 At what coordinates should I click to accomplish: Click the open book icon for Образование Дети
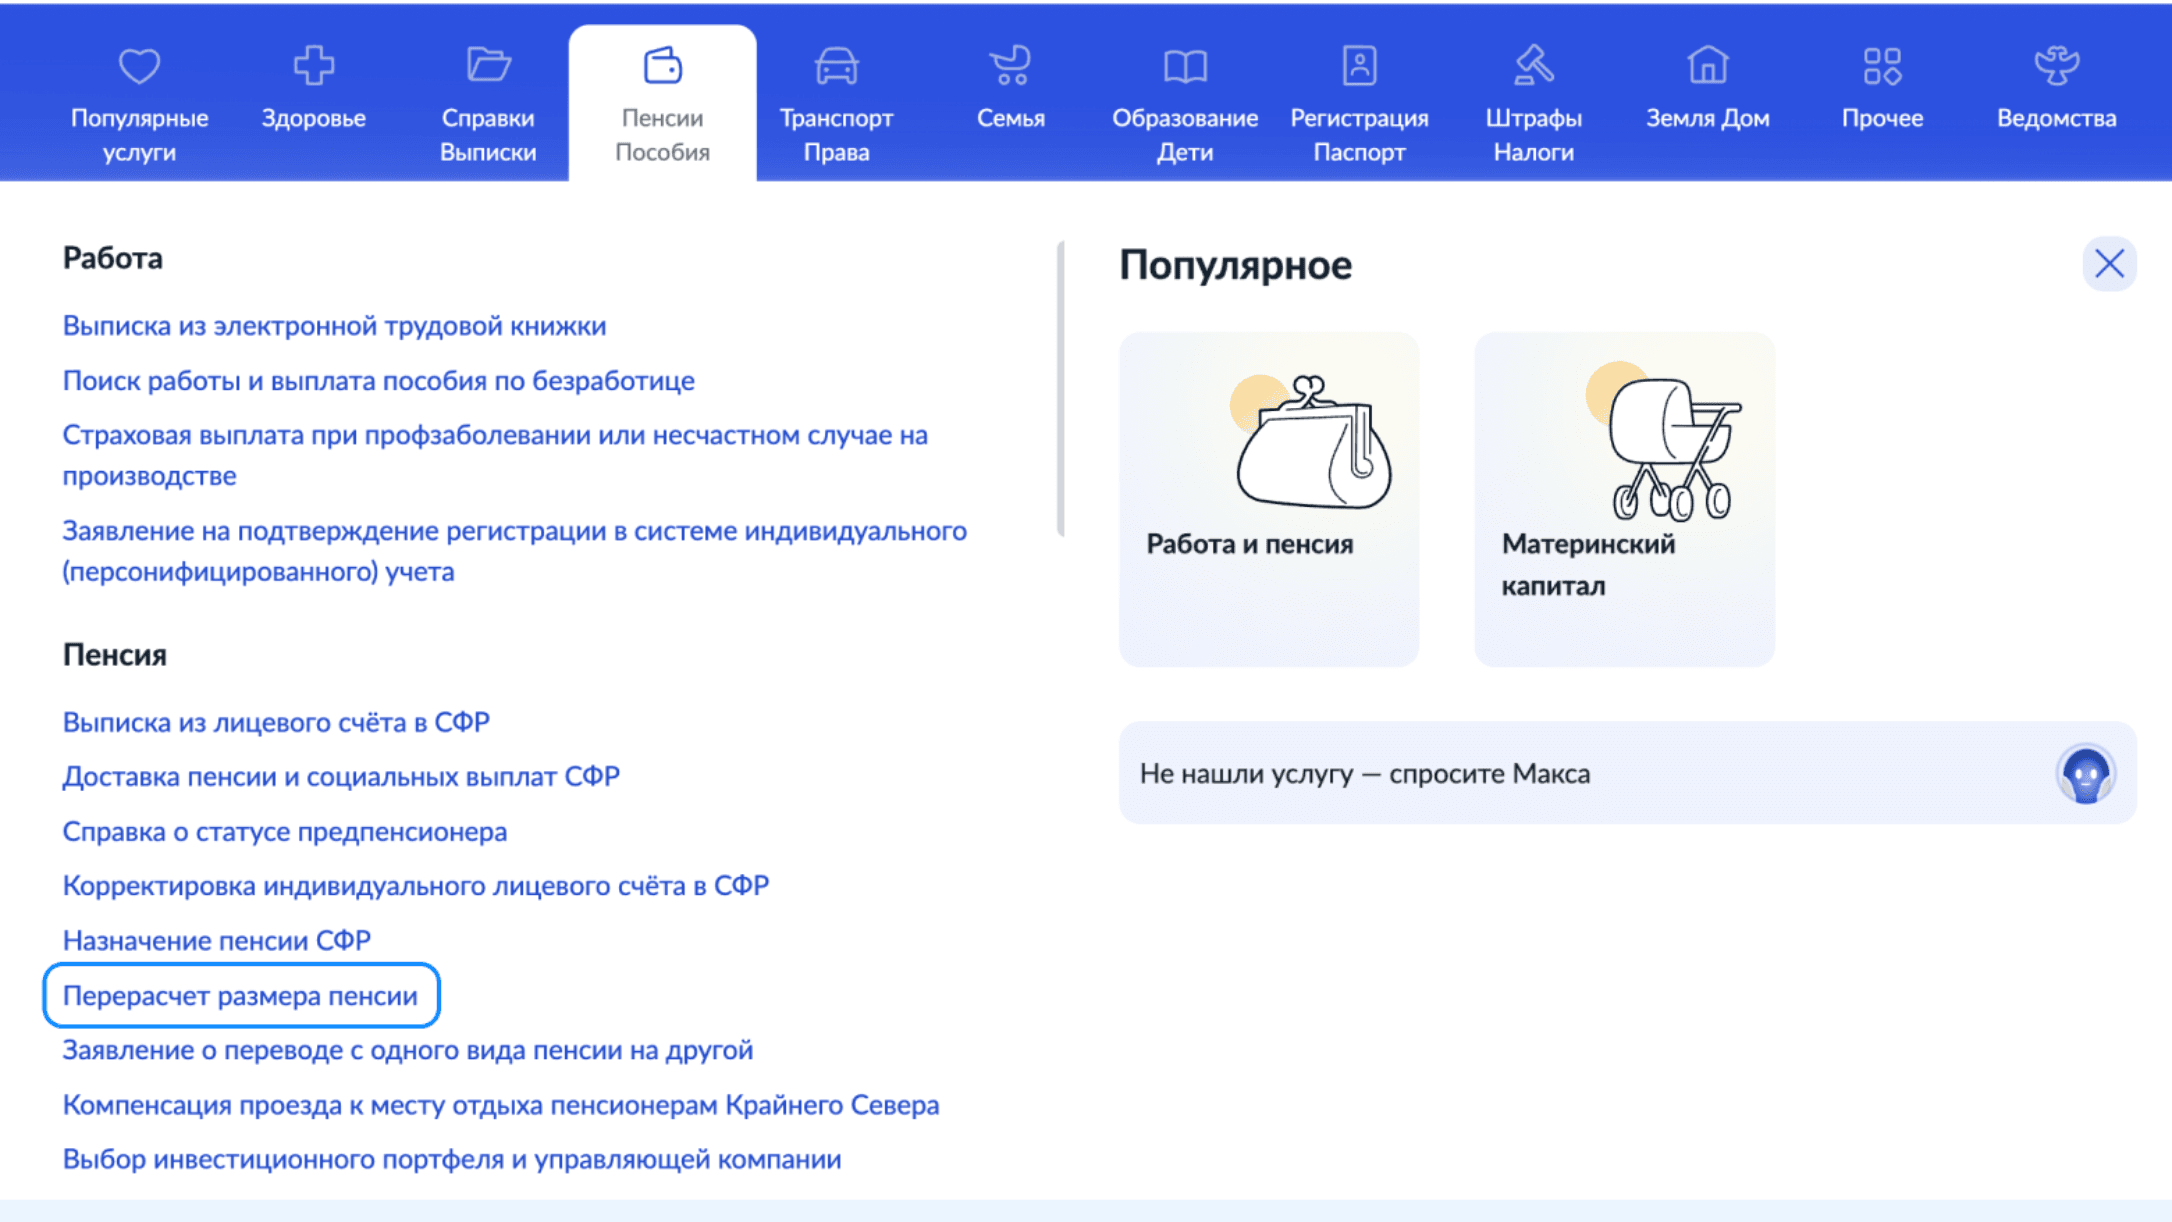[x=1185, y=66]
